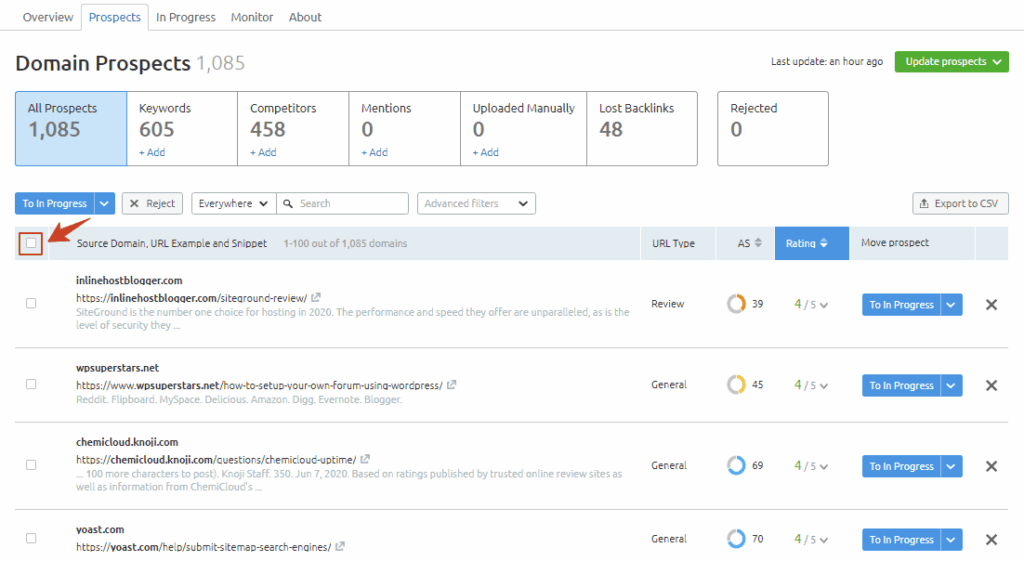
Task: Dismiss wpsuperstars.net row using X icon
Action: (x=991, y=386)
